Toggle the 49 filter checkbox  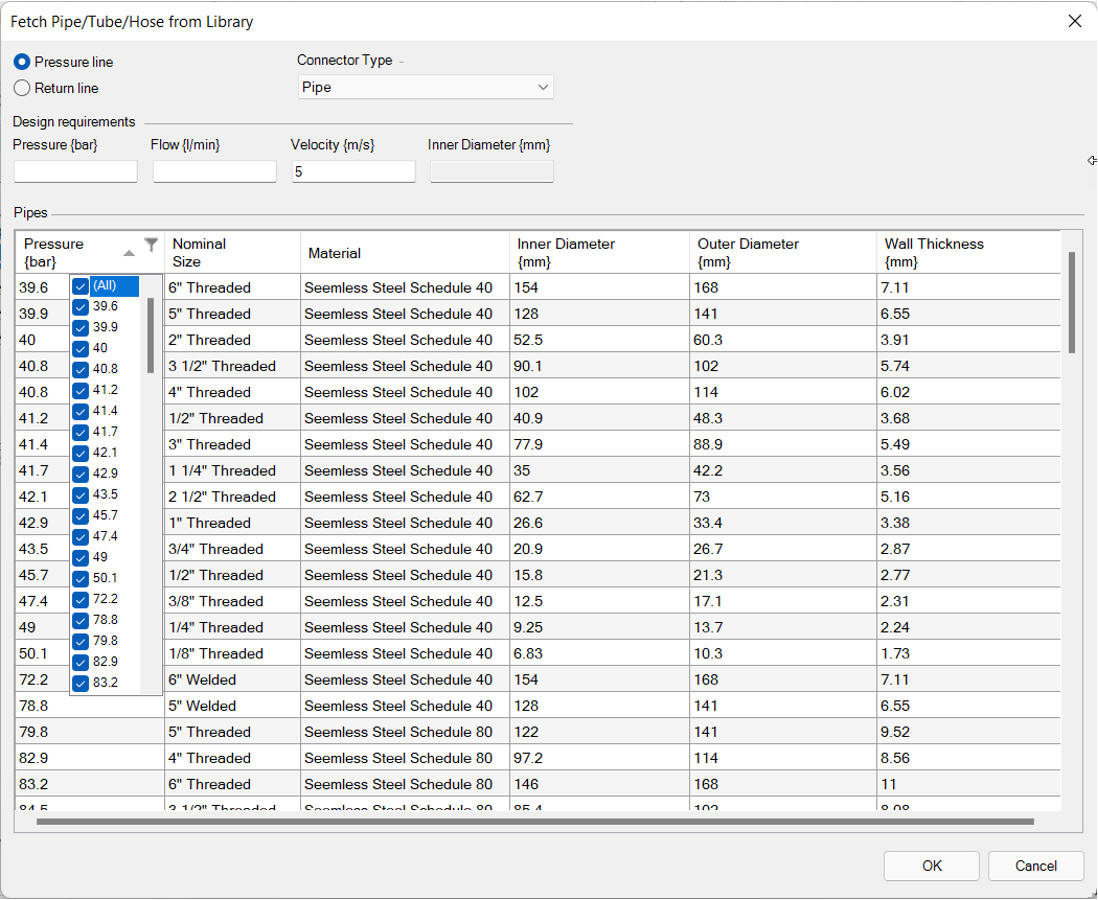(x=81, y=558)
